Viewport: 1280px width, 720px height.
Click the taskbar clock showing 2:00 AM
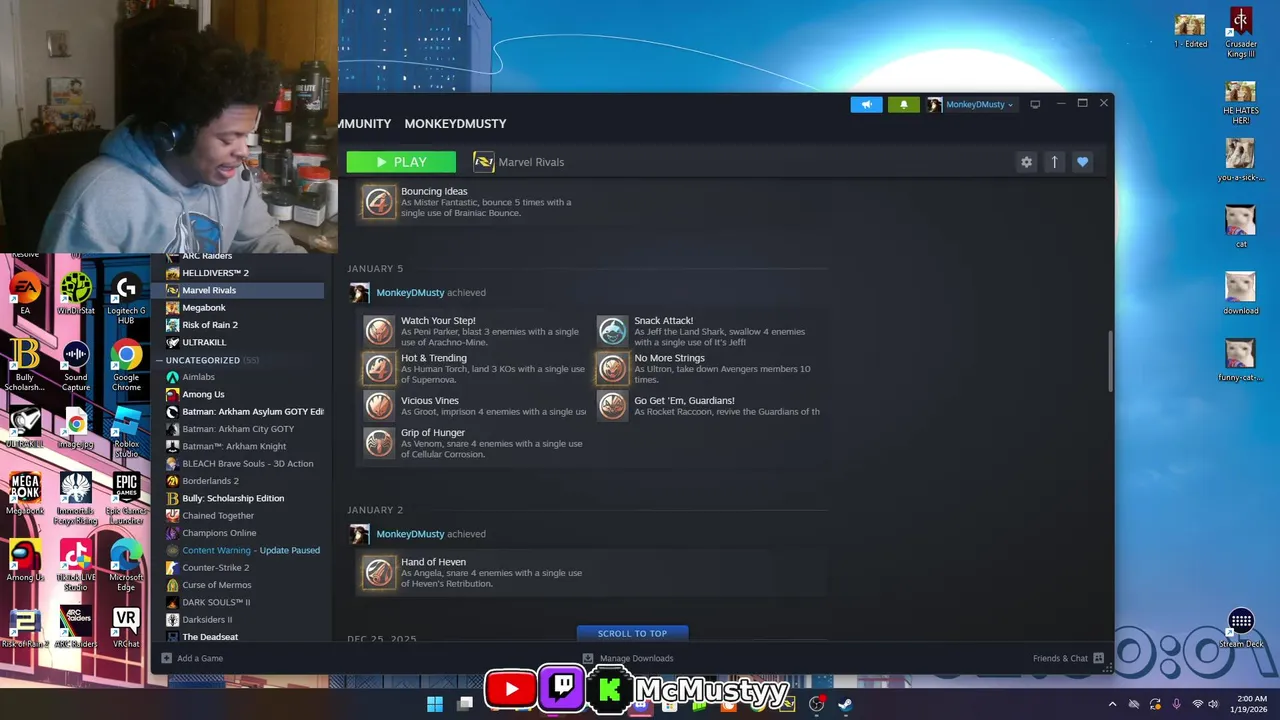click(x=1251, y=704)
